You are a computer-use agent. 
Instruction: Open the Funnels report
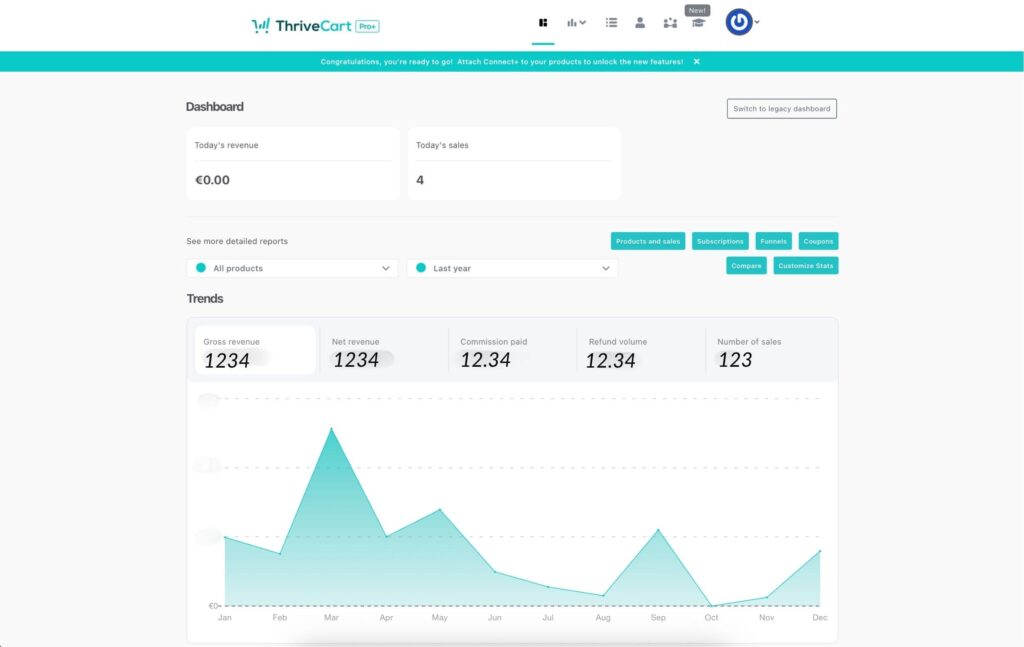(x=773, y=241)
